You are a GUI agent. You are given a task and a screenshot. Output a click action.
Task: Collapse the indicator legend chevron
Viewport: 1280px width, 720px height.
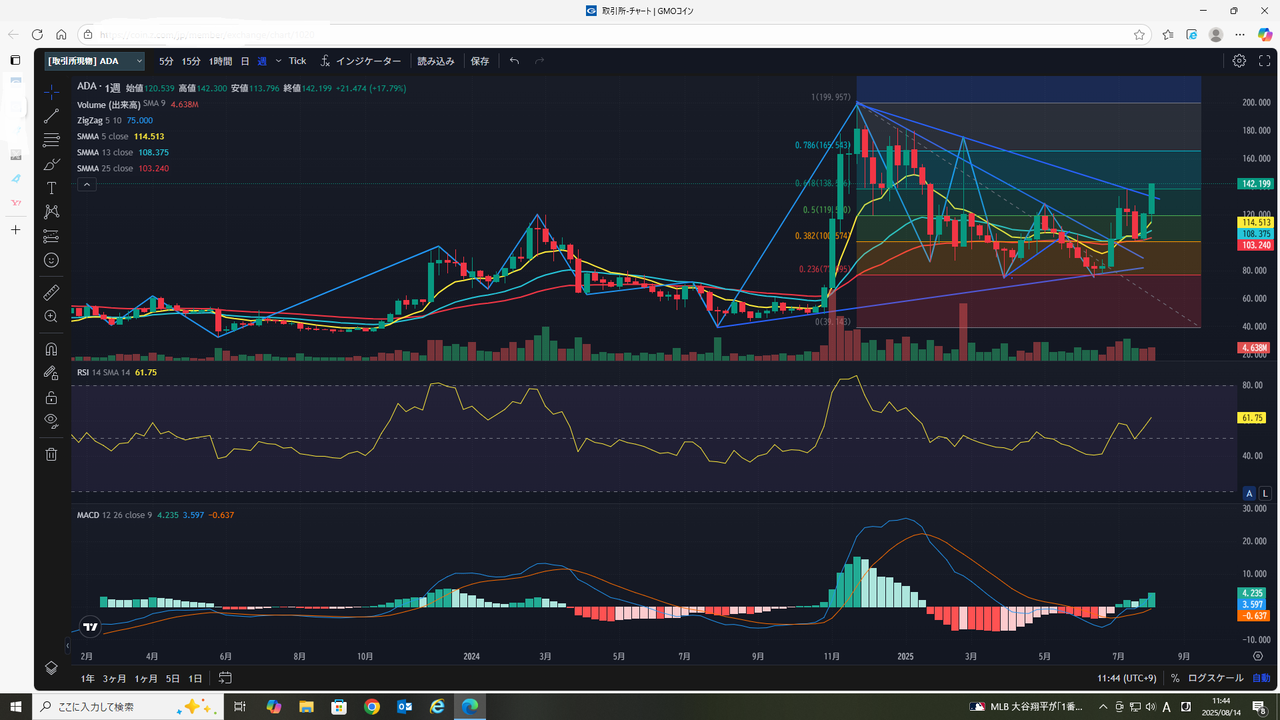87,185
